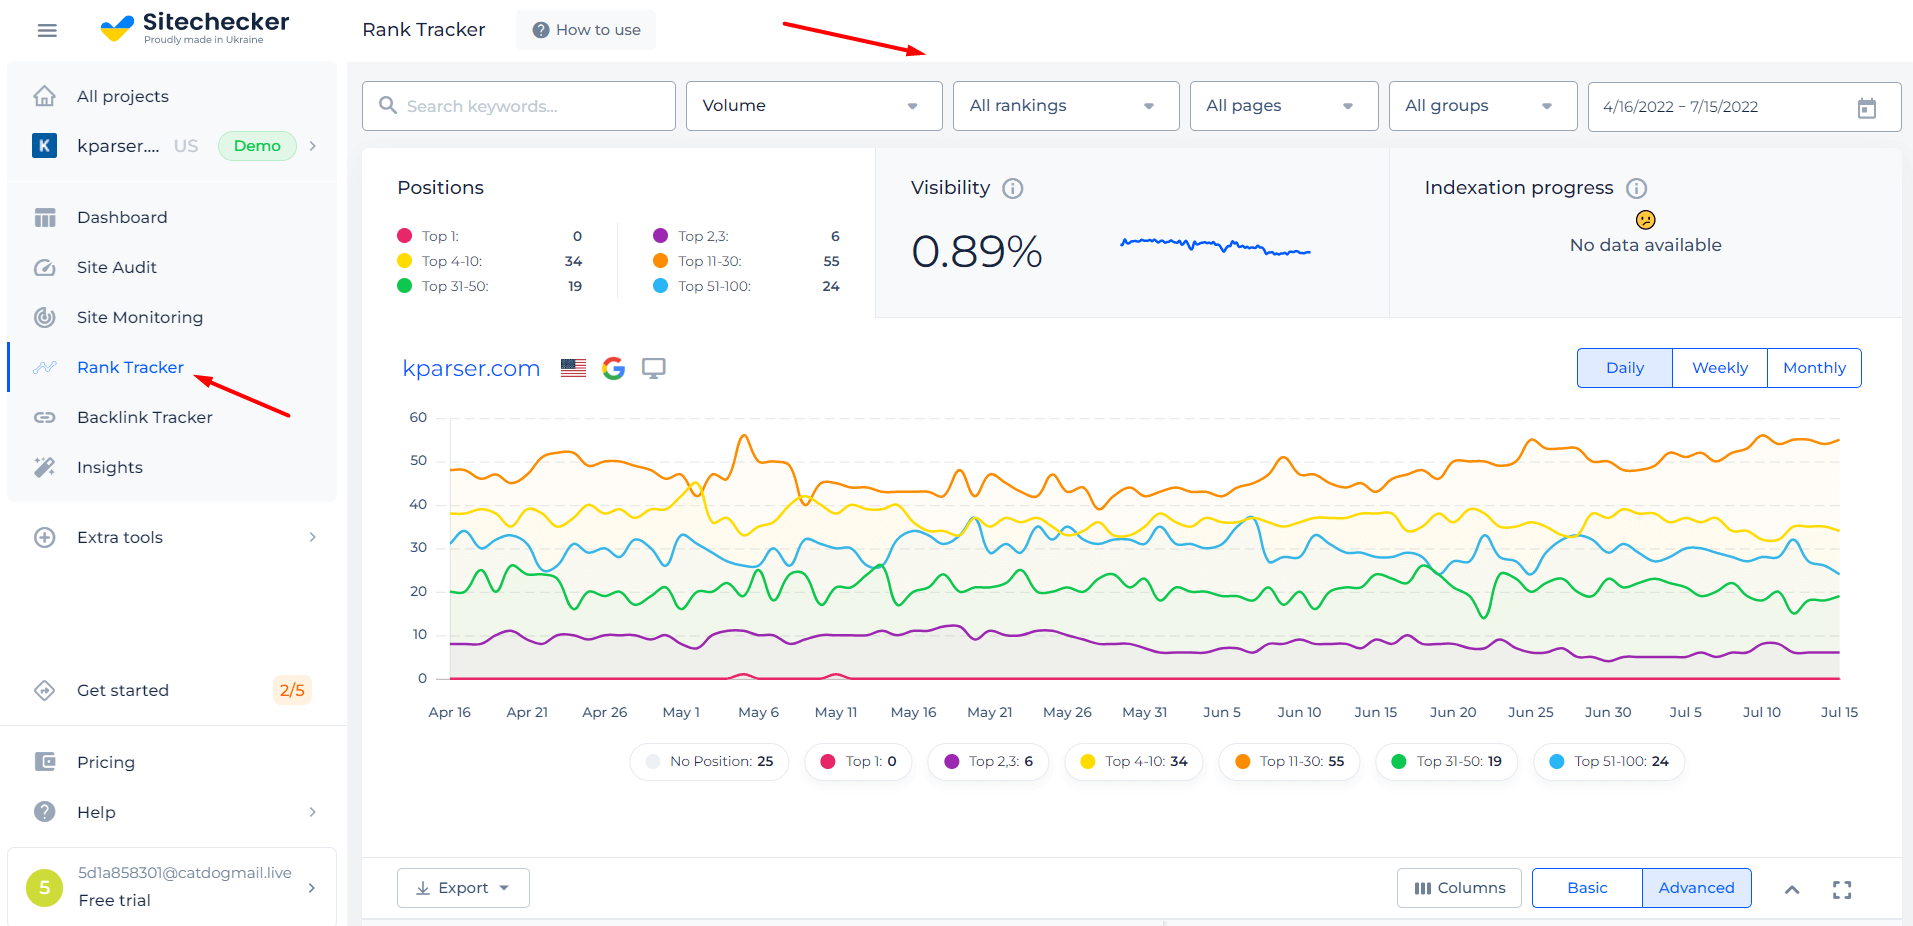Open the Pricing page link

106,762
